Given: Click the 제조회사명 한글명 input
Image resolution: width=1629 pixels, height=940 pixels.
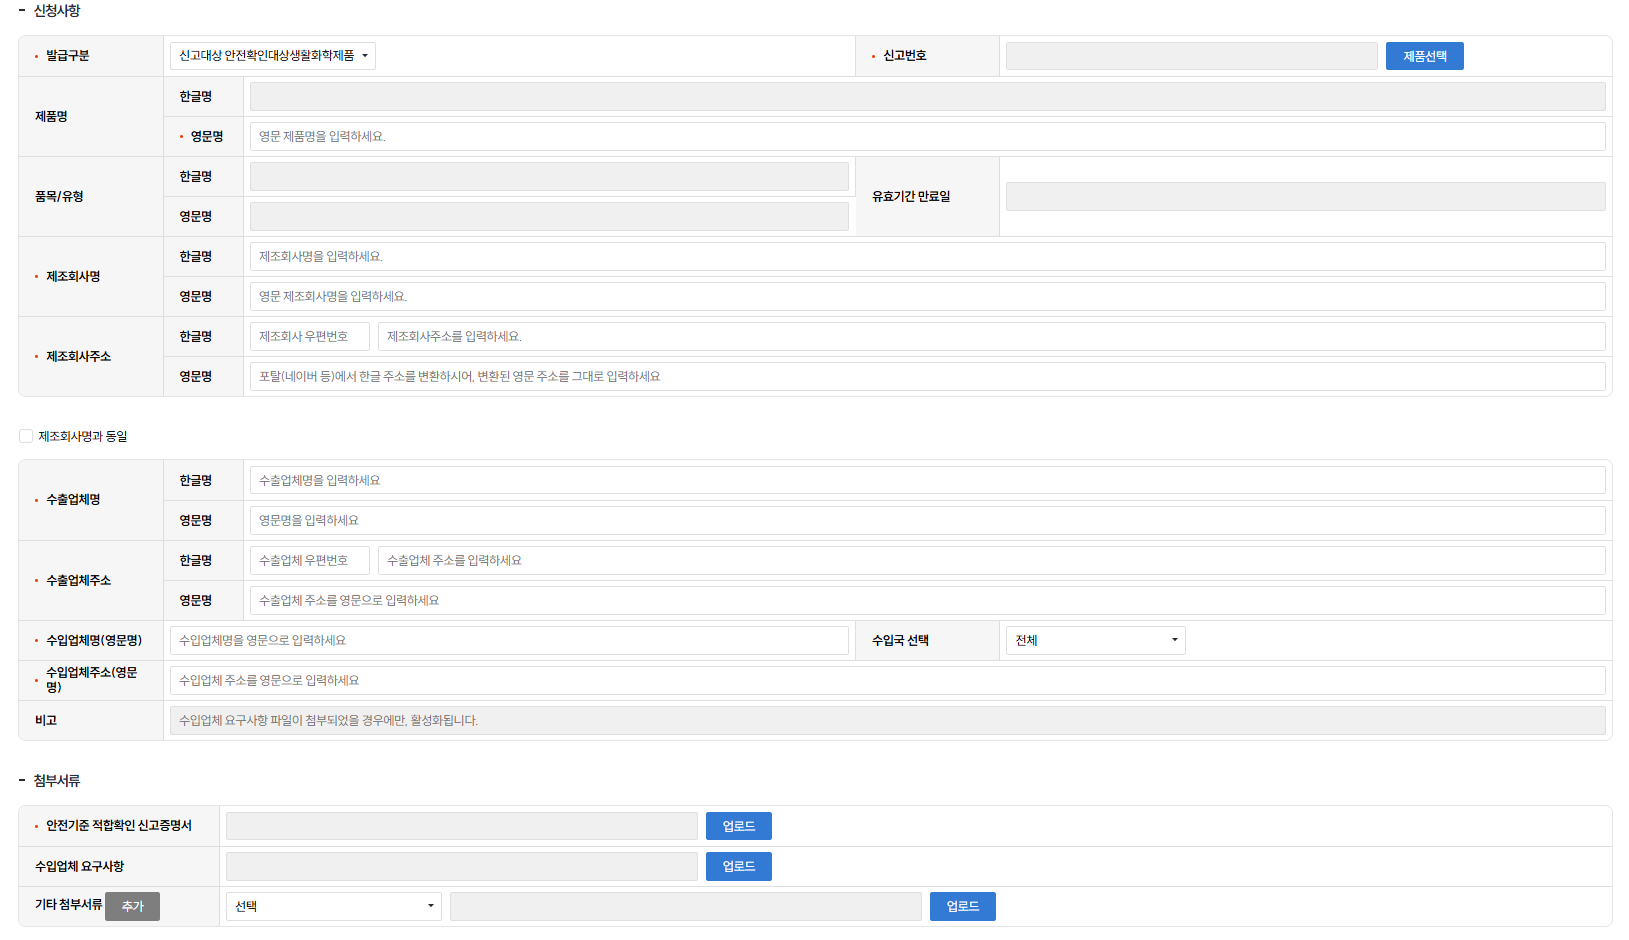Looking at the screenshot, I should tap(927, 256).
